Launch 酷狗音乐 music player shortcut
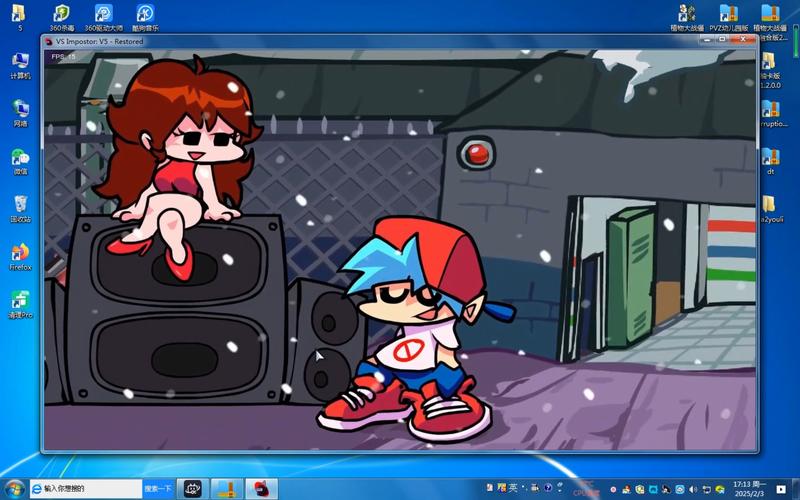The width and height of the screenshot is (800, 500). click(x=145, y=17)
